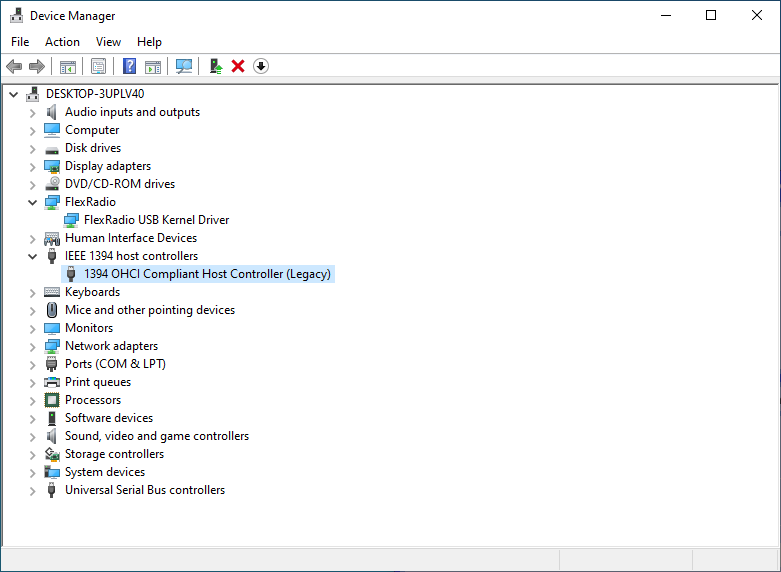Image resolution: width=781 pixels, height=572 pixels.
Task: Select the Human Interface Devices label
Action: point(130,238)
